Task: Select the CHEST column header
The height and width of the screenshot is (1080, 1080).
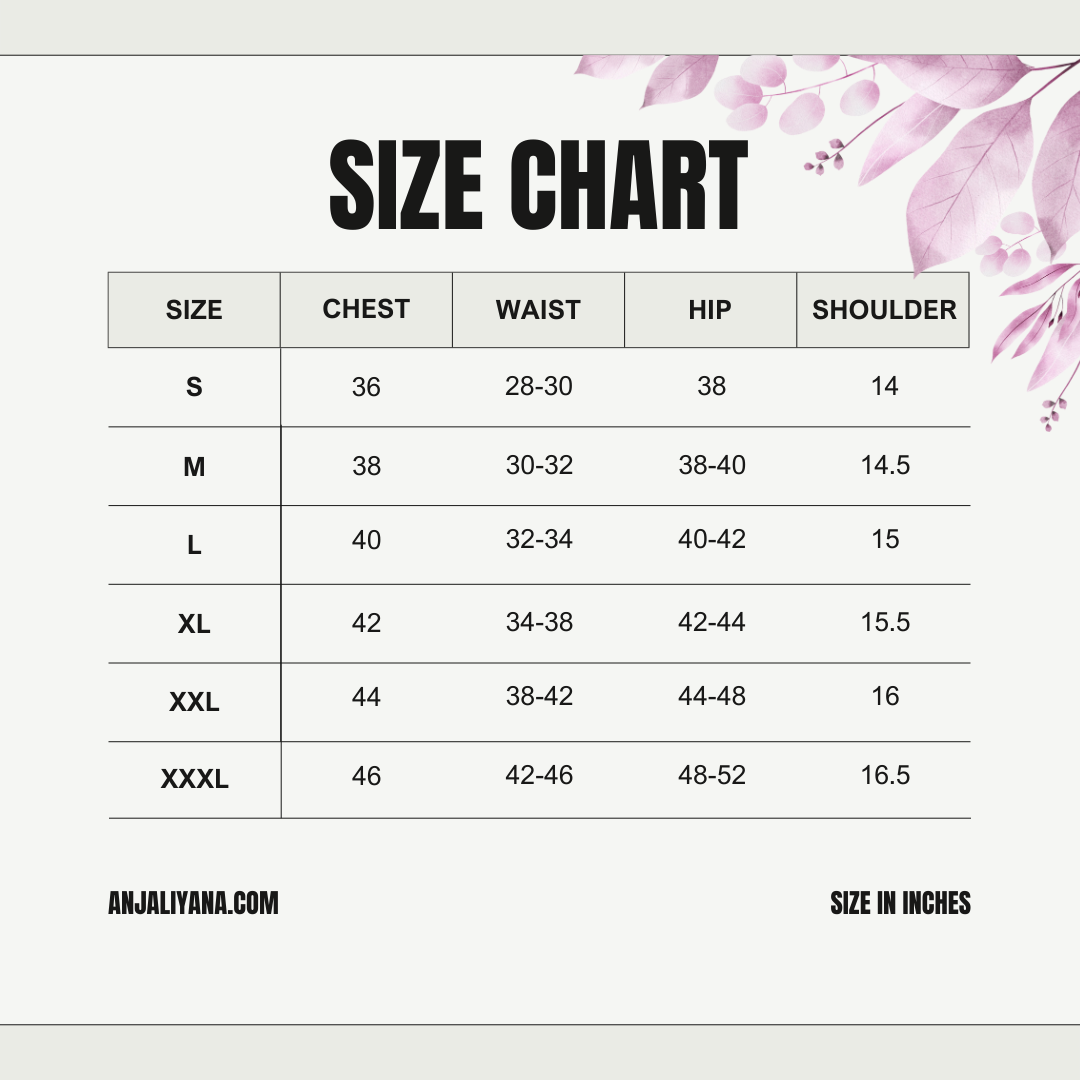Action: tap(366, 309)
